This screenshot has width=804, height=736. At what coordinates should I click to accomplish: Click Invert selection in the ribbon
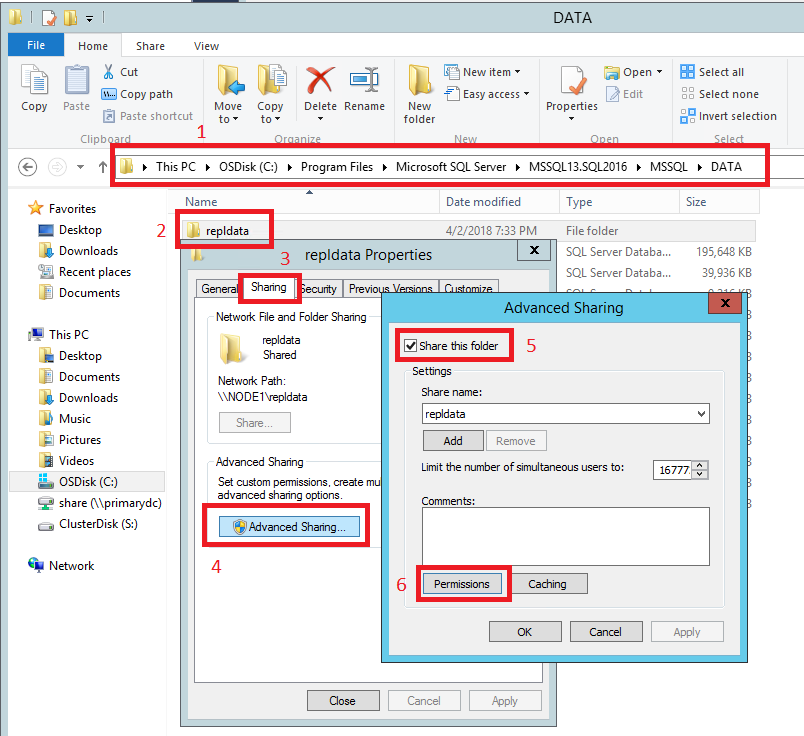pos(728,116)
